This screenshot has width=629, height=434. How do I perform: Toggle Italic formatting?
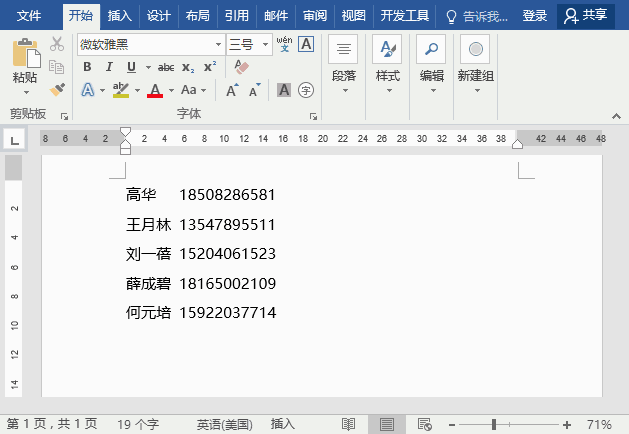[x=109, y=67]
